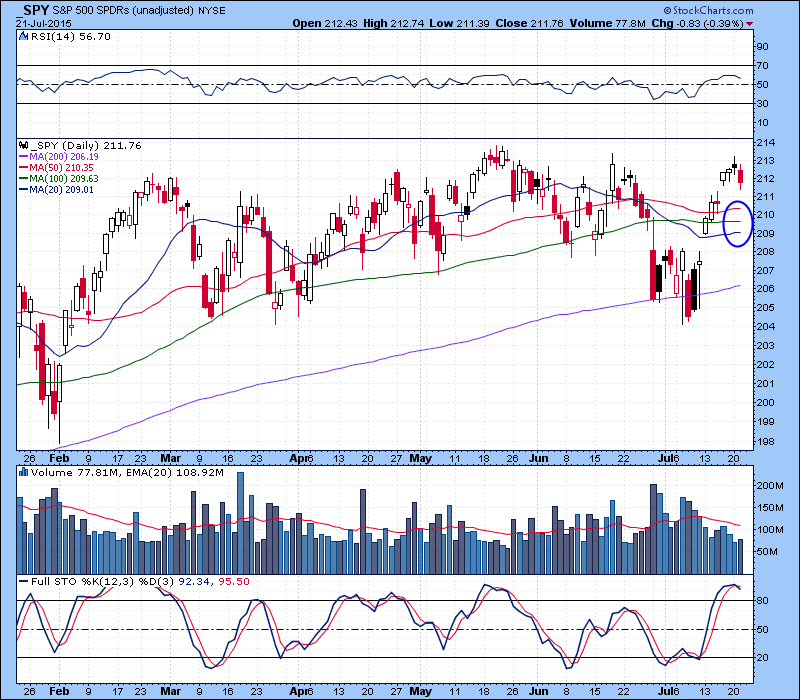Click the 10 level on RSI axis
The image size is (800, 700).
(762, 122)
